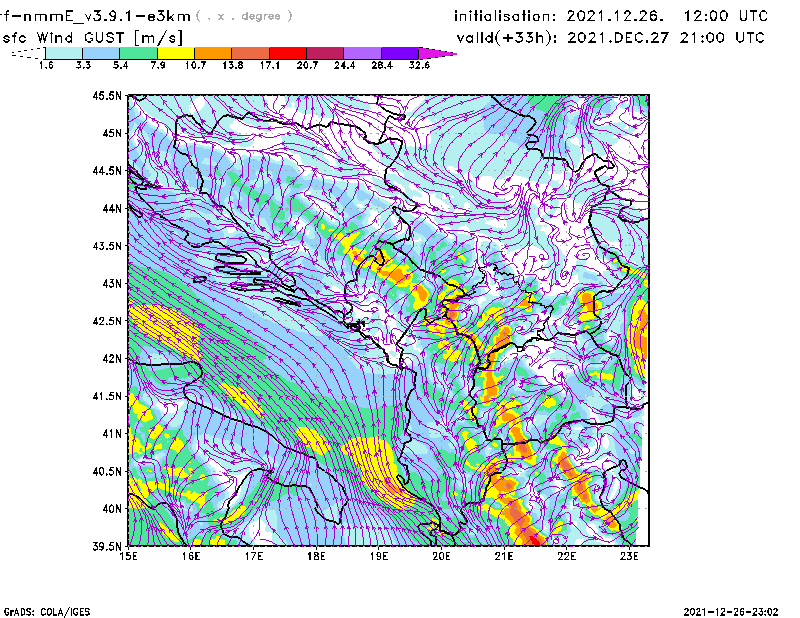800x618 pixels.
Task: Click legend value "20.7"
Action: (307, 65)
